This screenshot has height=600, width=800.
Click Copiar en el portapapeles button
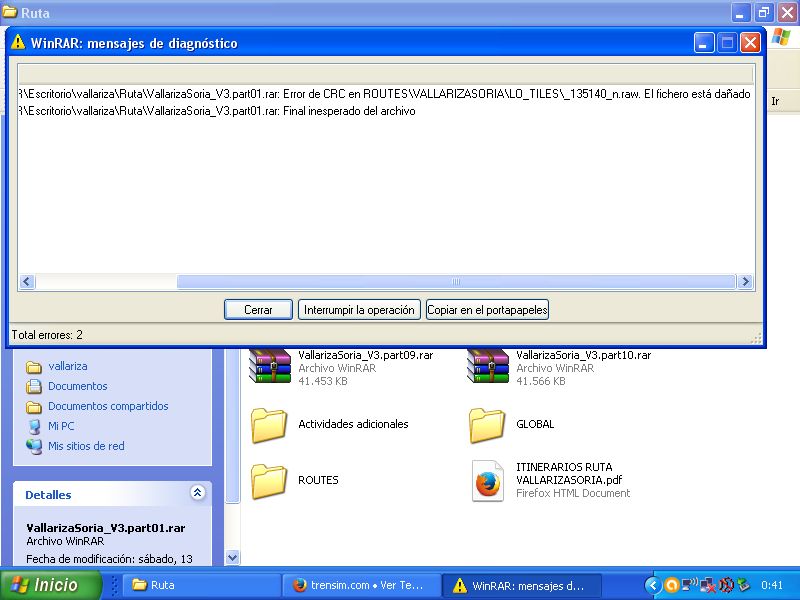coord(487,310)
